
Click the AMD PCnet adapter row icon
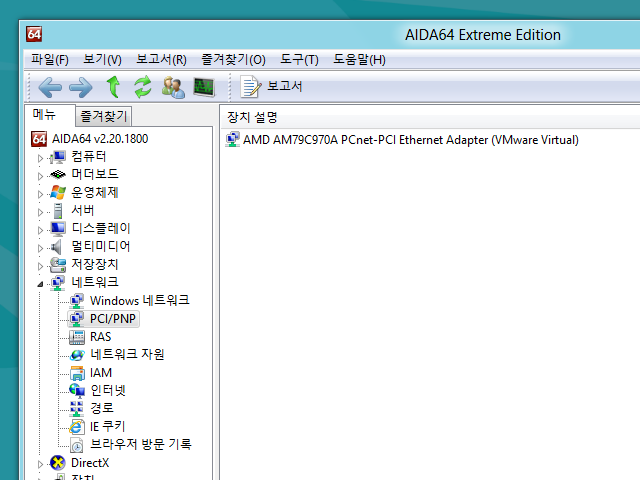point(232,140)
